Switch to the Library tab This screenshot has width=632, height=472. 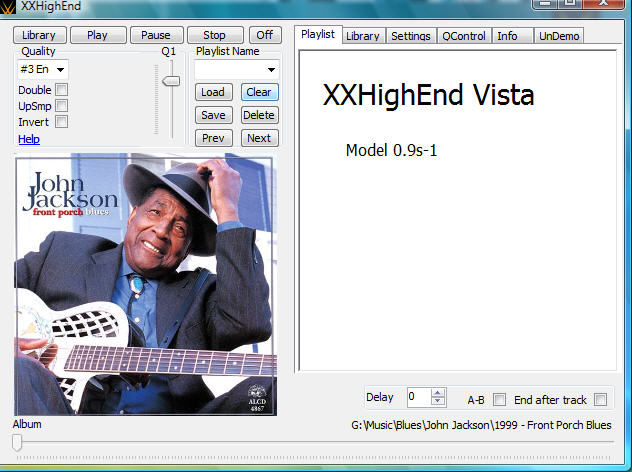tap(363, 36)
